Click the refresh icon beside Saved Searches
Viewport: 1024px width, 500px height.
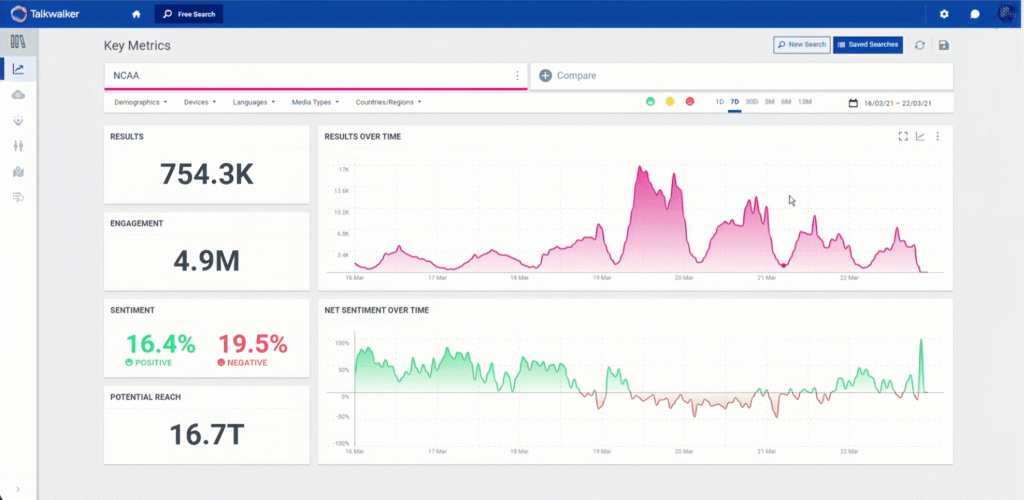(x=919, y=45)
